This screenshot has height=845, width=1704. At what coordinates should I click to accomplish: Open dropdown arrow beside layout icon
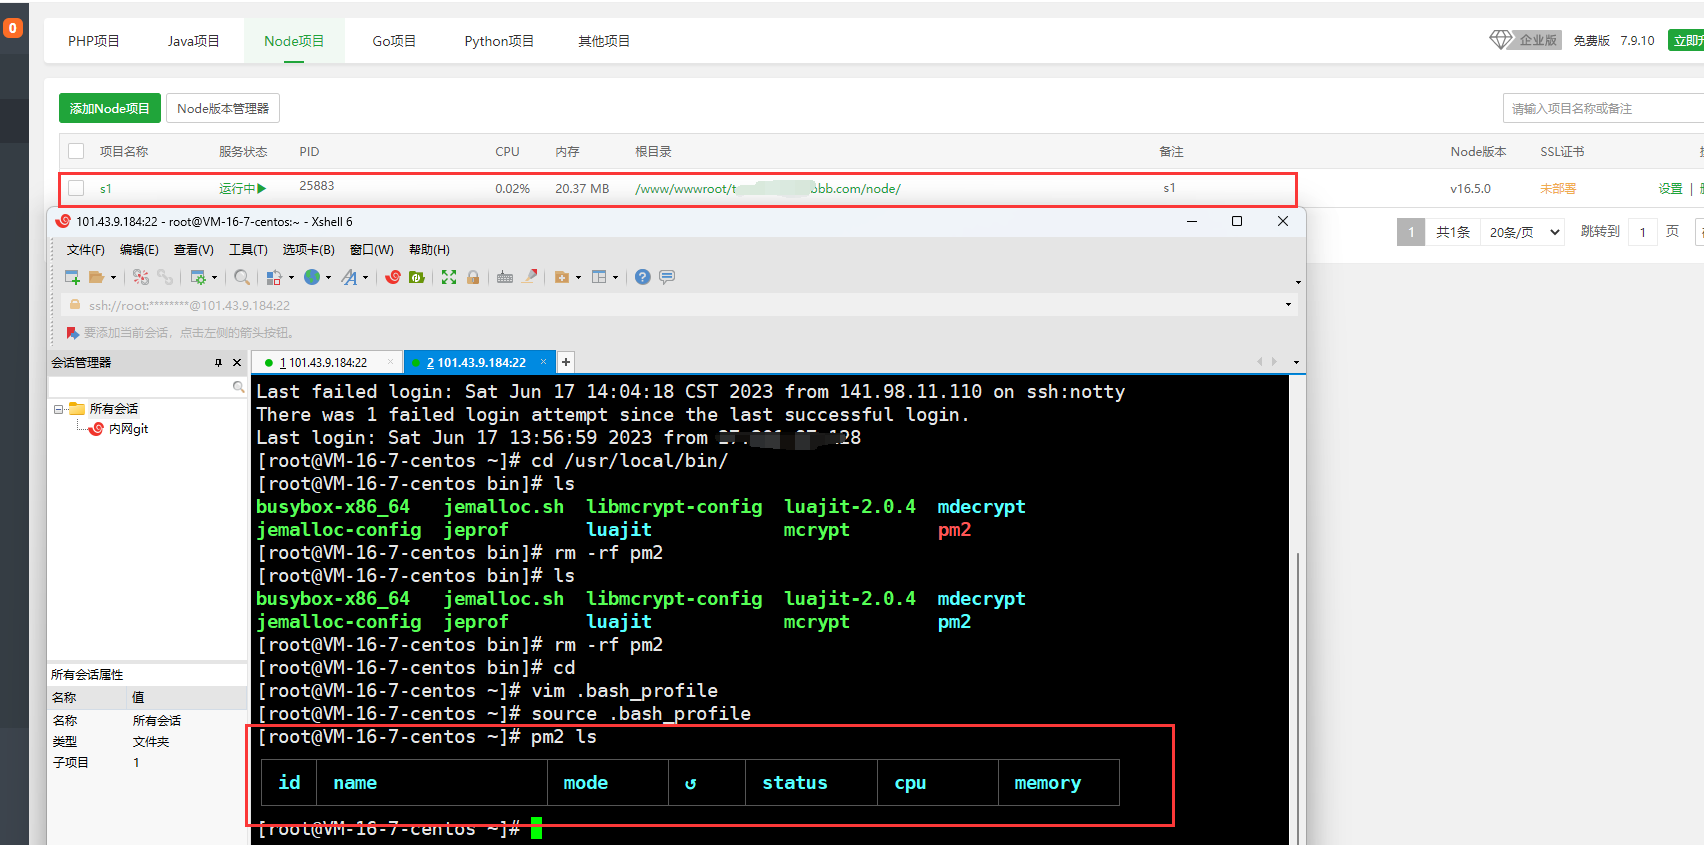point(615,278)
